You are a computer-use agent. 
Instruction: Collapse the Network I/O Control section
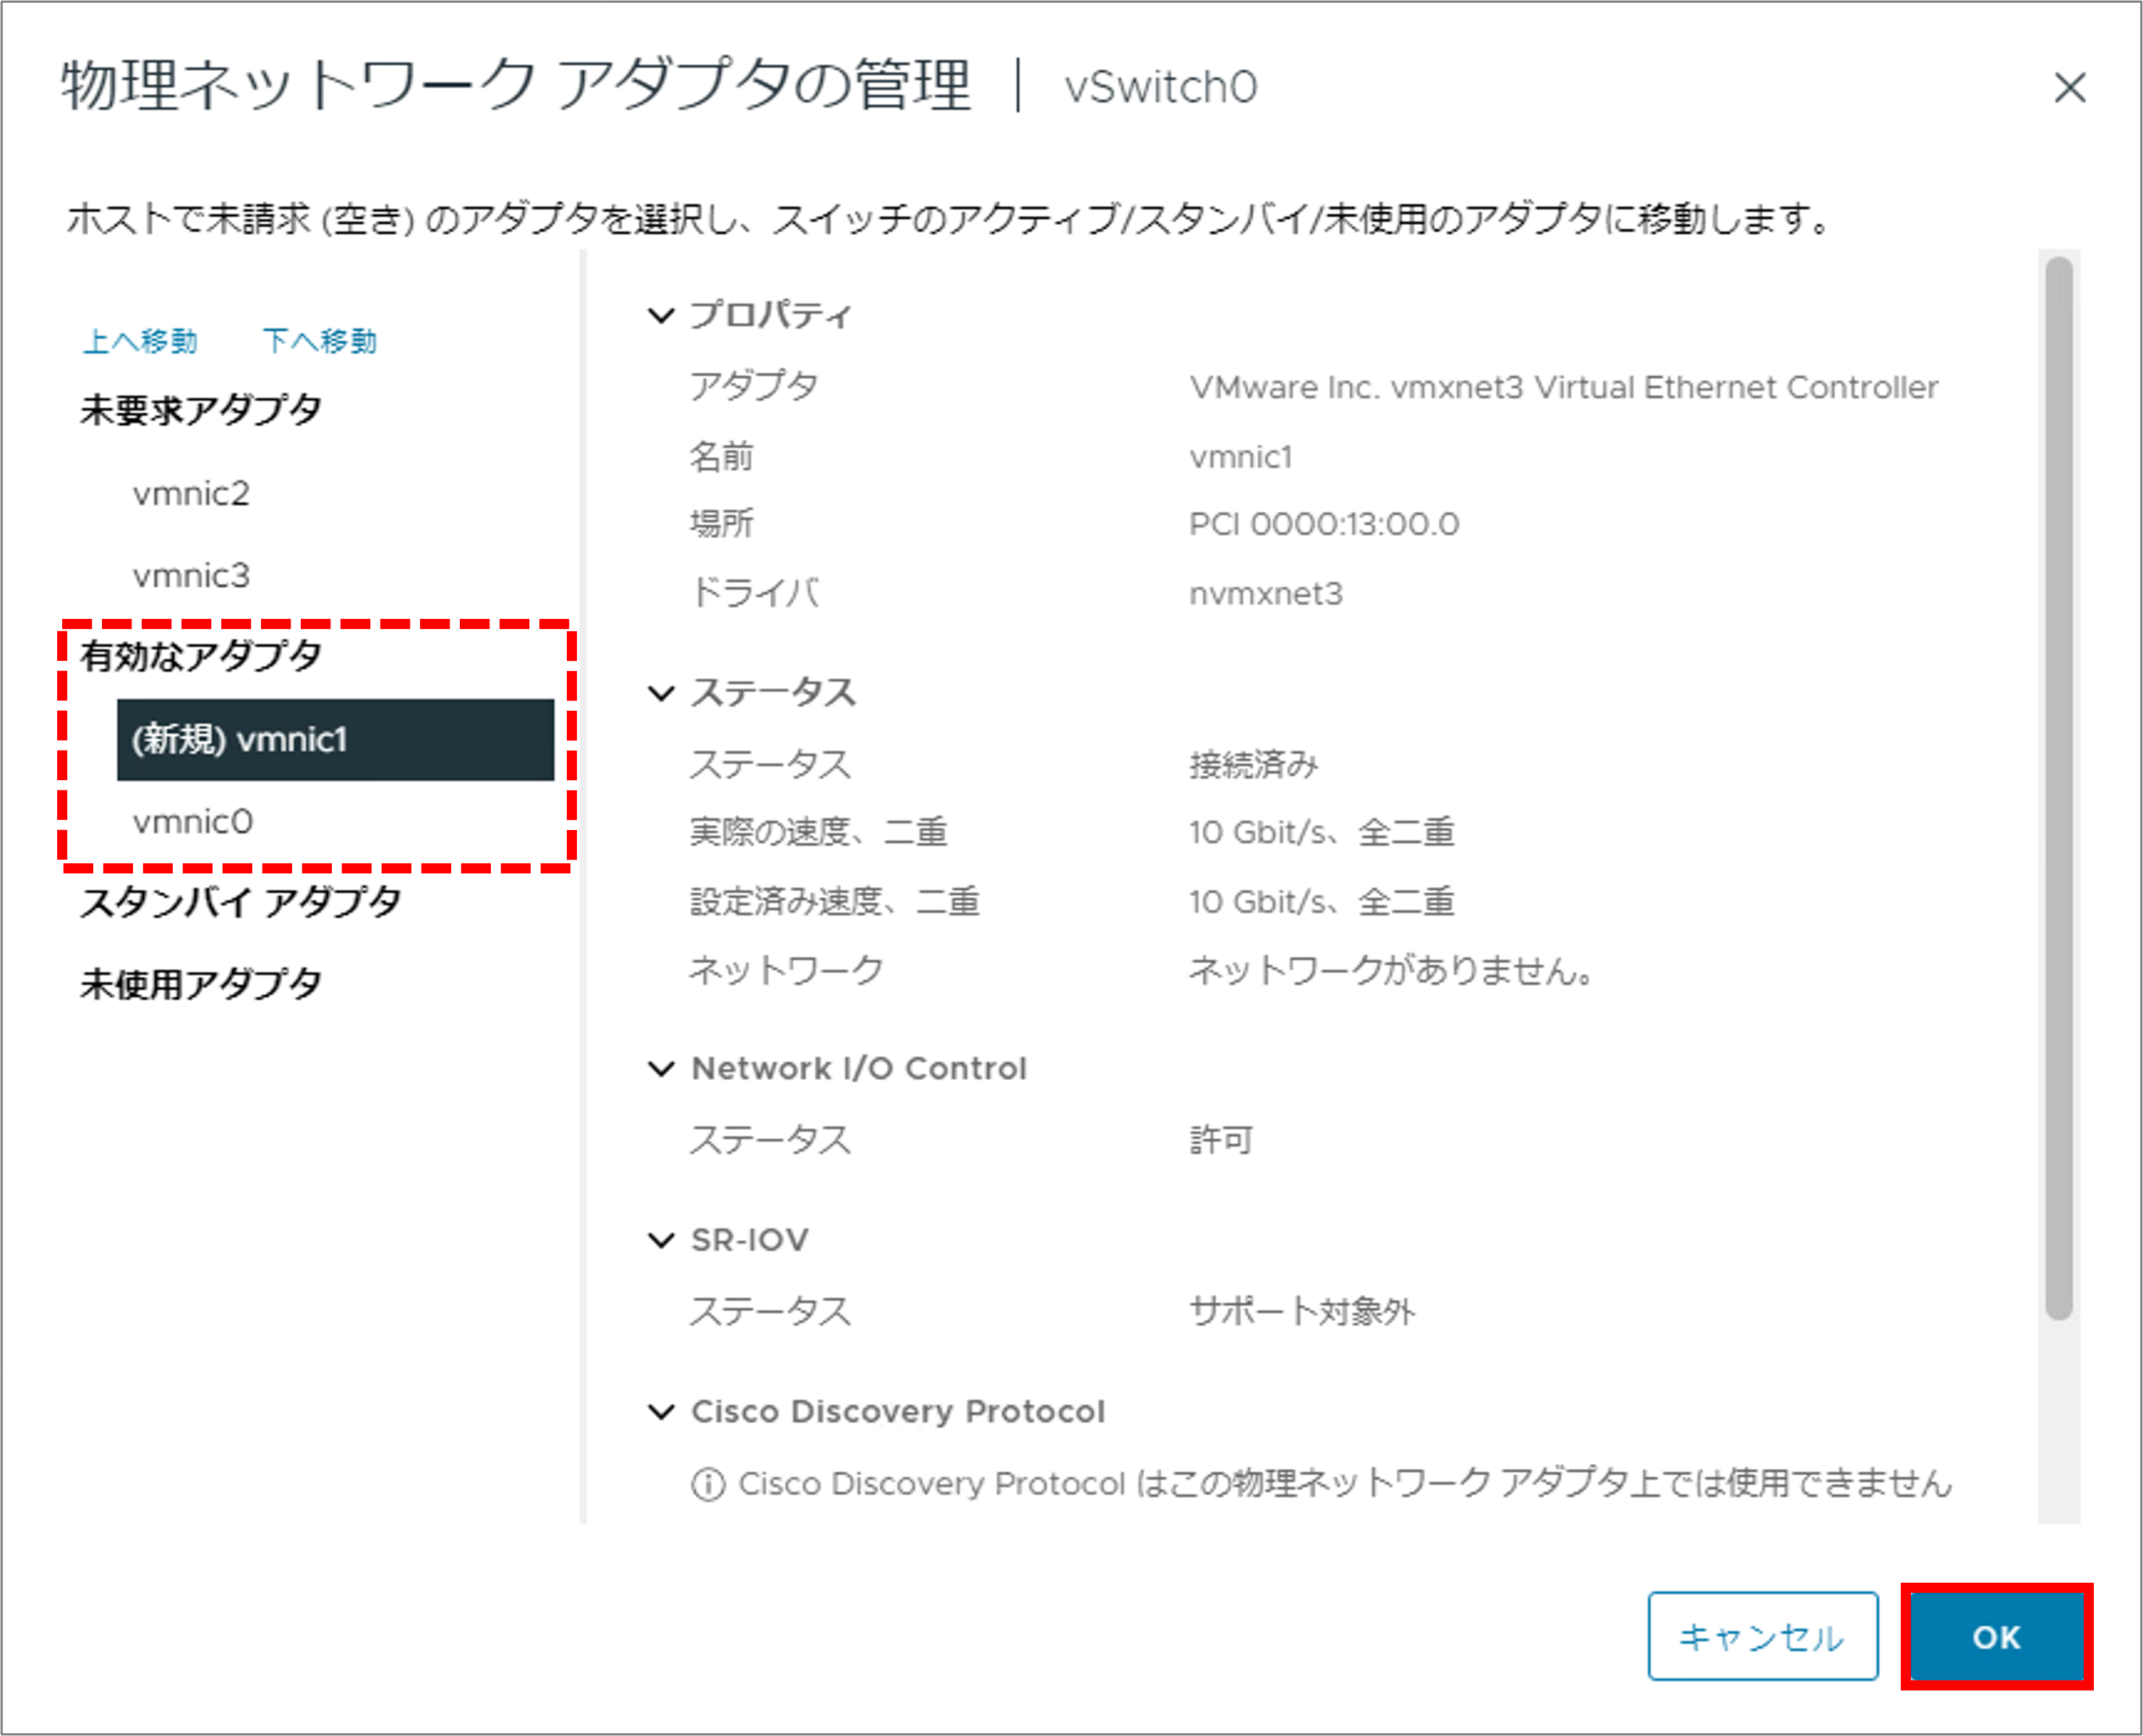[x=661, y=1069]
